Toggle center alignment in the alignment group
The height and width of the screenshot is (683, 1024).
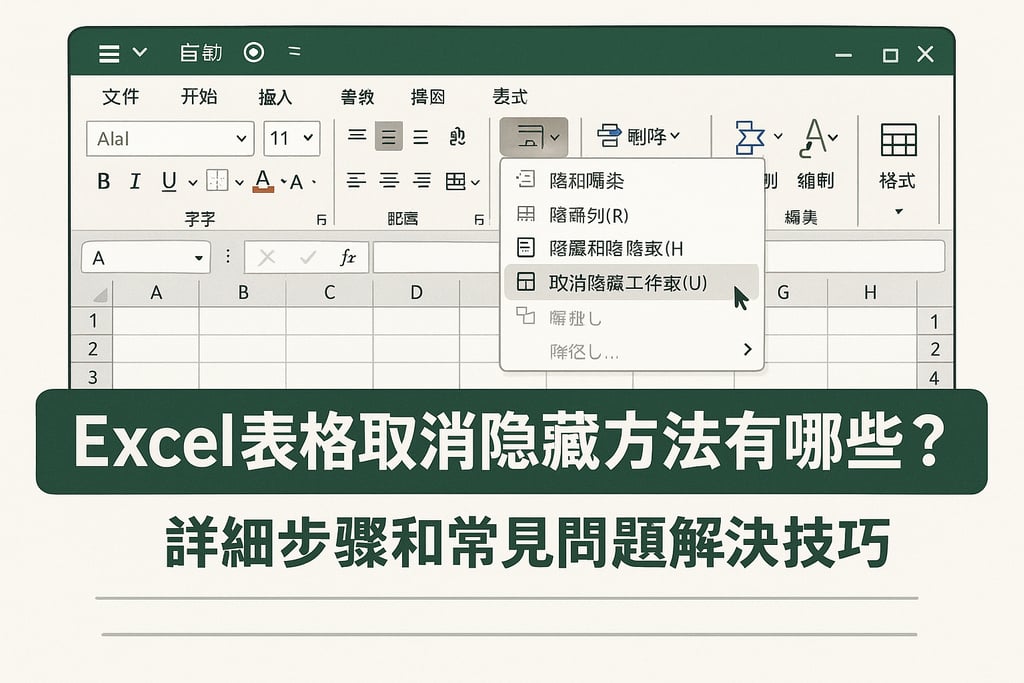387,136
